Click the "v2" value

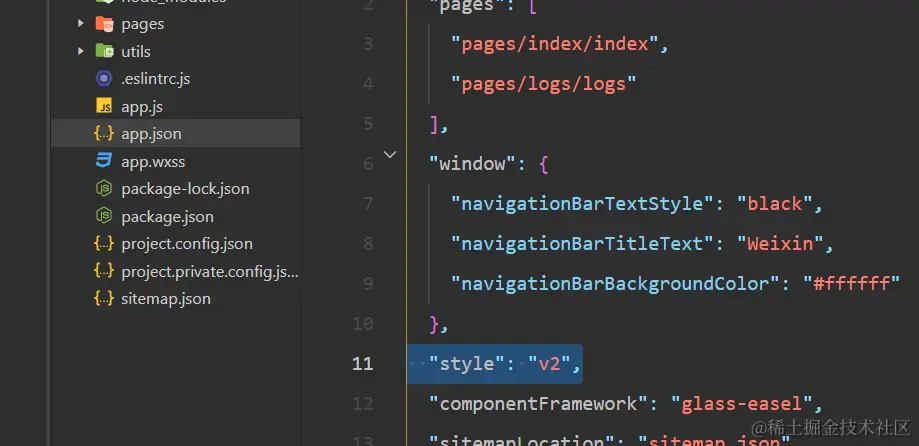550,364
